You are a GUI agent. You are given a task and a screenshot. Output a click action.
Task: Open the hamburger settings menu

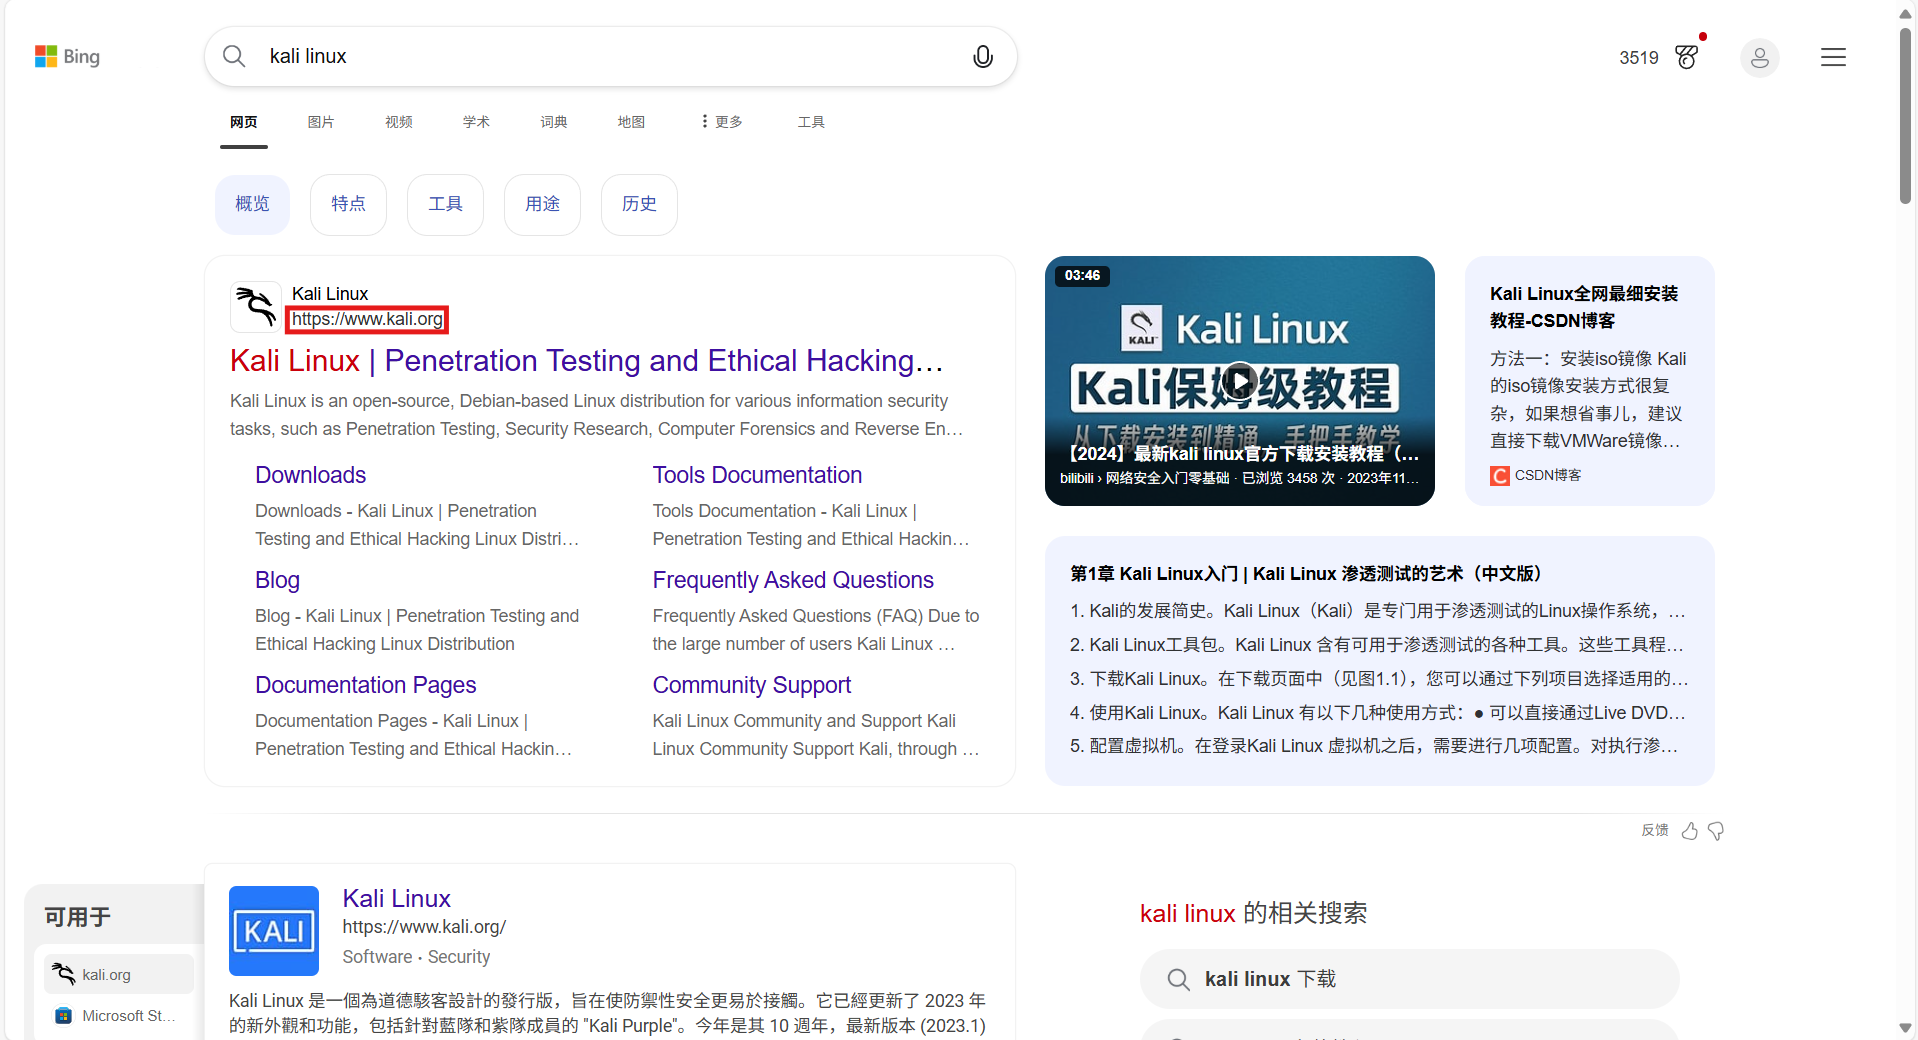(x=1833, y=57)
